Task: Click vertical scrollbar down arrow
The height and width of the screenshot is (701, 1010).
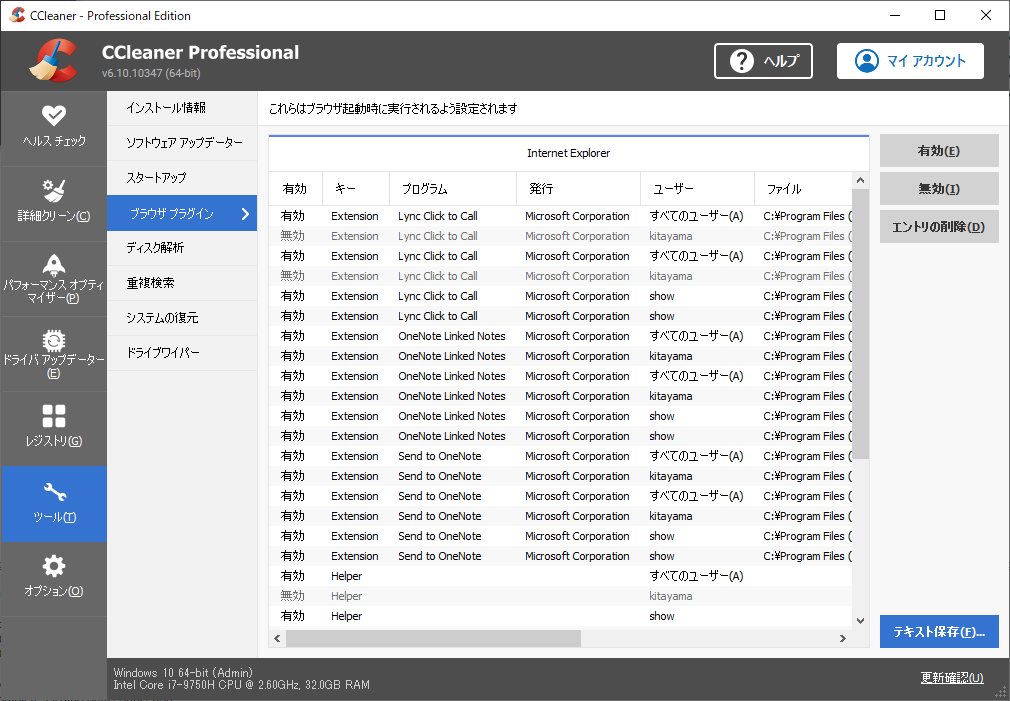Action: (860, 621)
